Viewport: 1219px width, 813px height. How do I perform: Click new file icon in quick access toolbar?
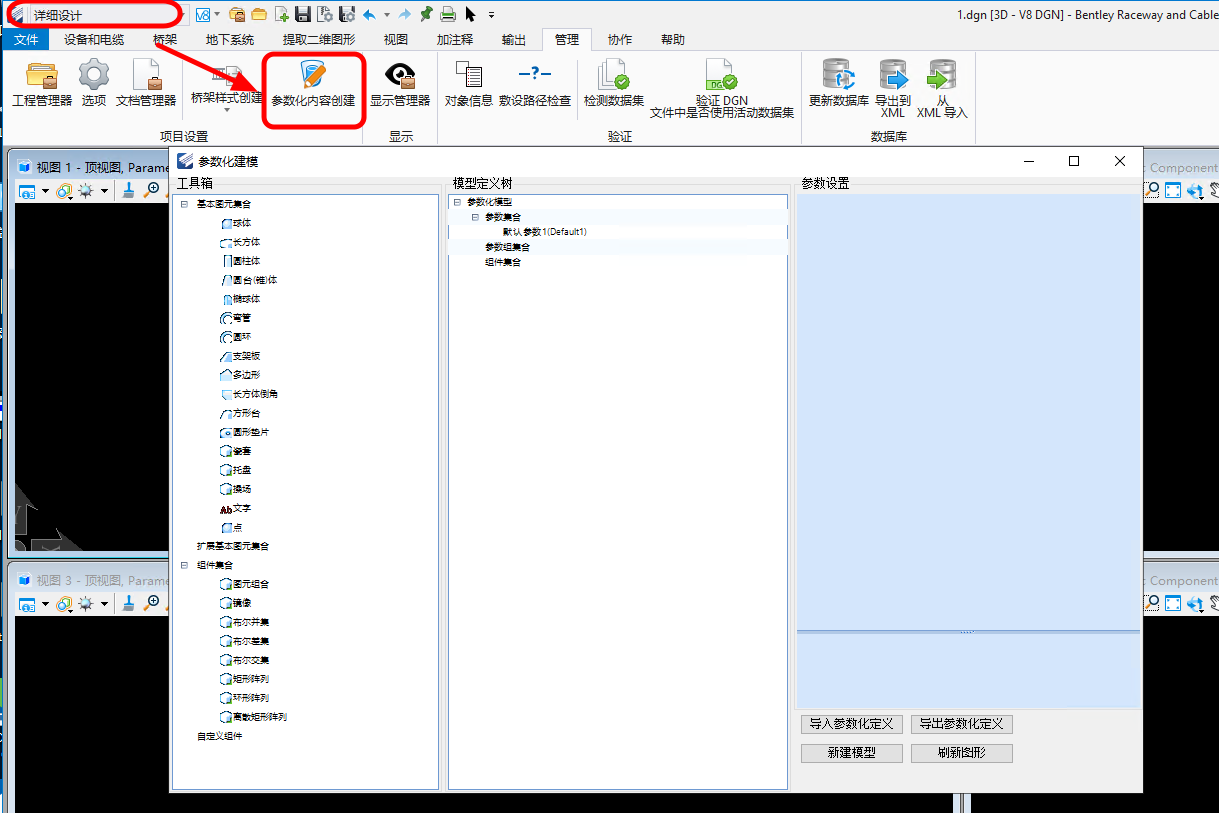282,14
